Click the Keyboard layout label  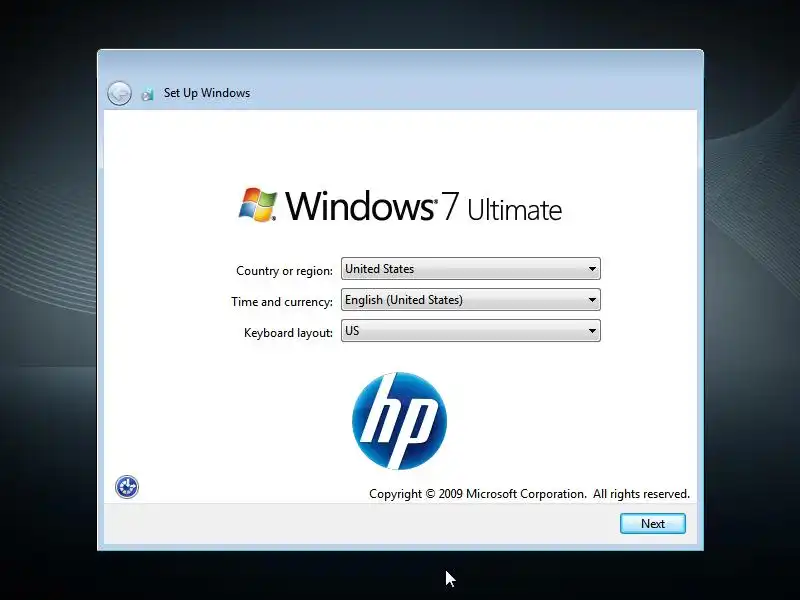(288, 333)
